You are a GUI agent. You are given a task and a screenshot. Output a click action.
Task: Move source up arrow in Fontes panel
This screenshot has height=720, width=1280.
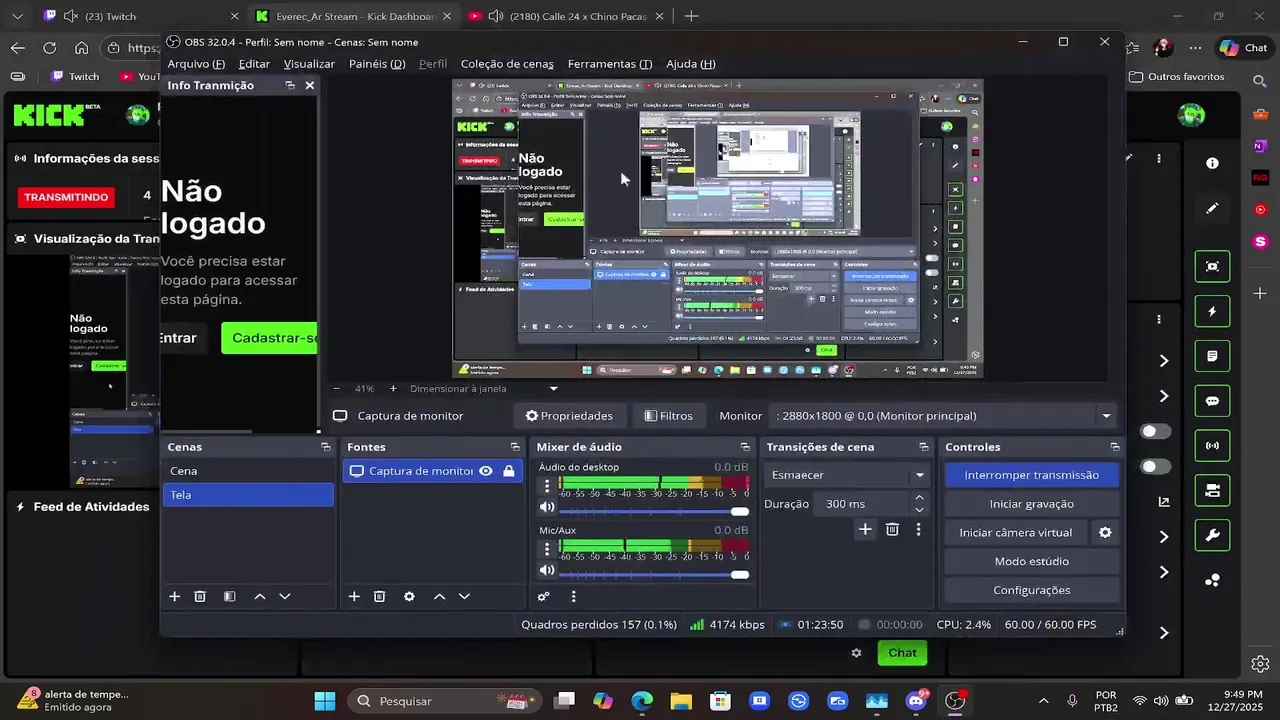click(439, 596)
